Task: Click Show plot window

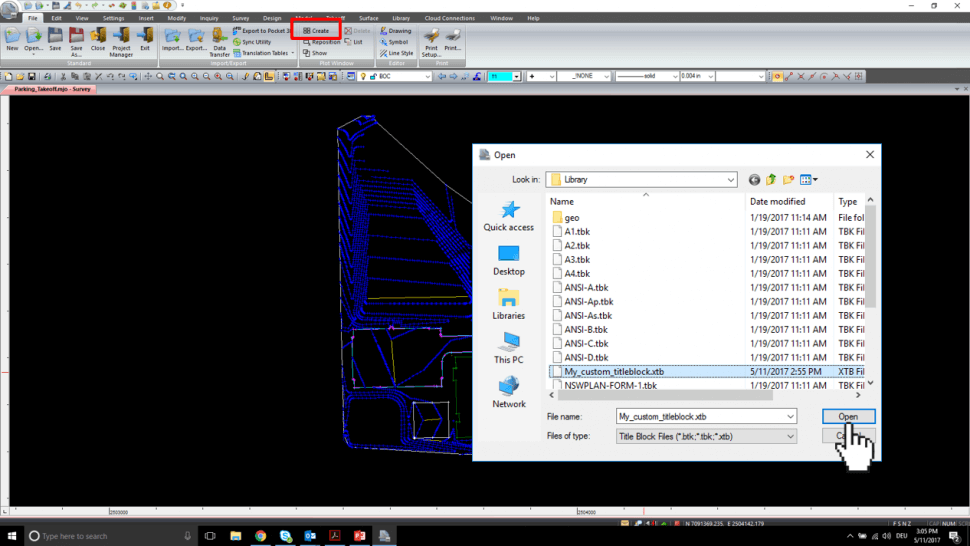Action: (x=315, y=53)
